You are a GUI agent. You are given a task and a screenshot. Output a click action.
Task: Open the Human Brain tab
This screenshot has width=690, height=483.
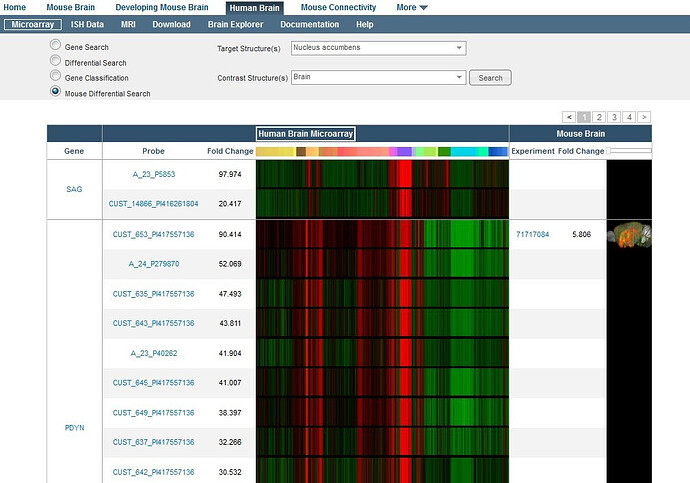click(254, 8)
